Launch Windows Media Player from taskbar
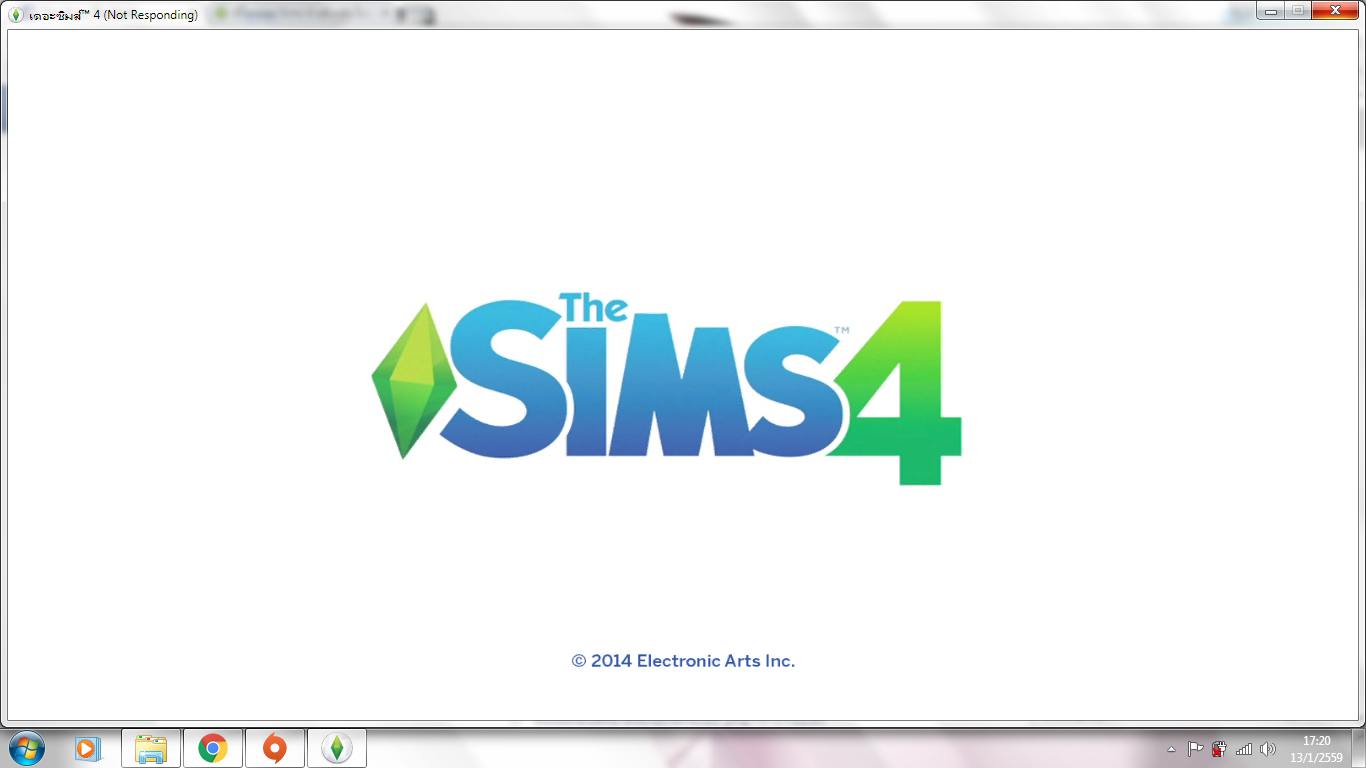1366x768 pixels. pyautogui.click(x=88, y=748)
